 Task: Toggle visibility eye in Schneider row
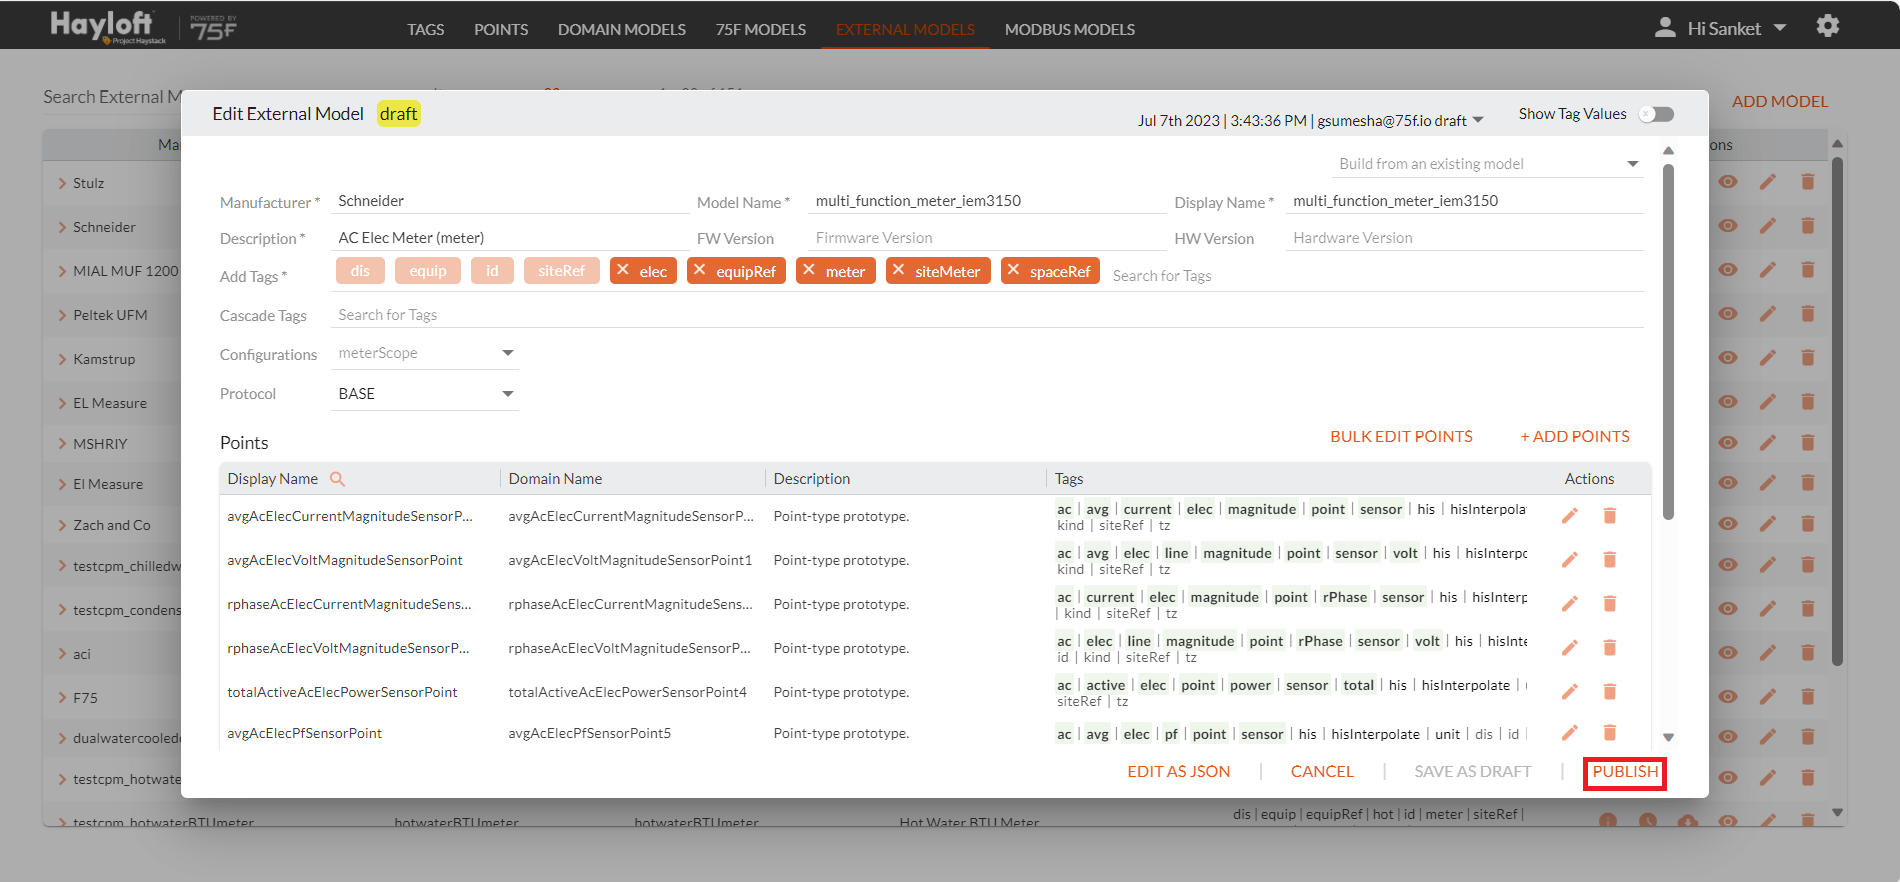click(1728, 226)
